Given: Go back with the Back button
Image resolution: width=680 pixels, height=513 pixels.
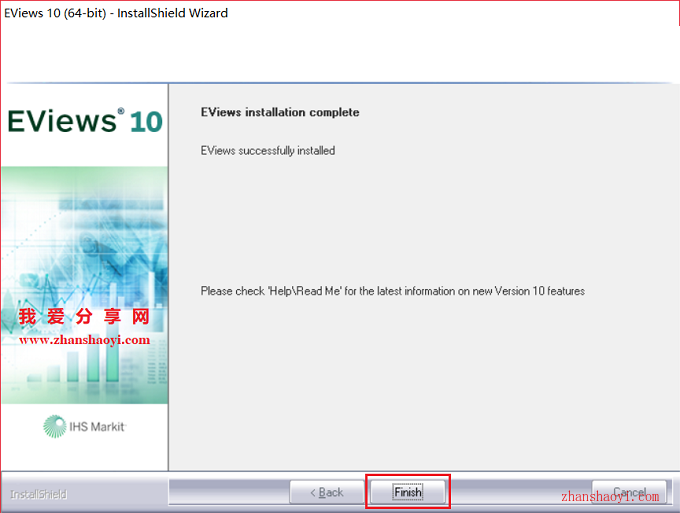Looking at the screenshot, I should pyautogui.click(x=327, y=492).
